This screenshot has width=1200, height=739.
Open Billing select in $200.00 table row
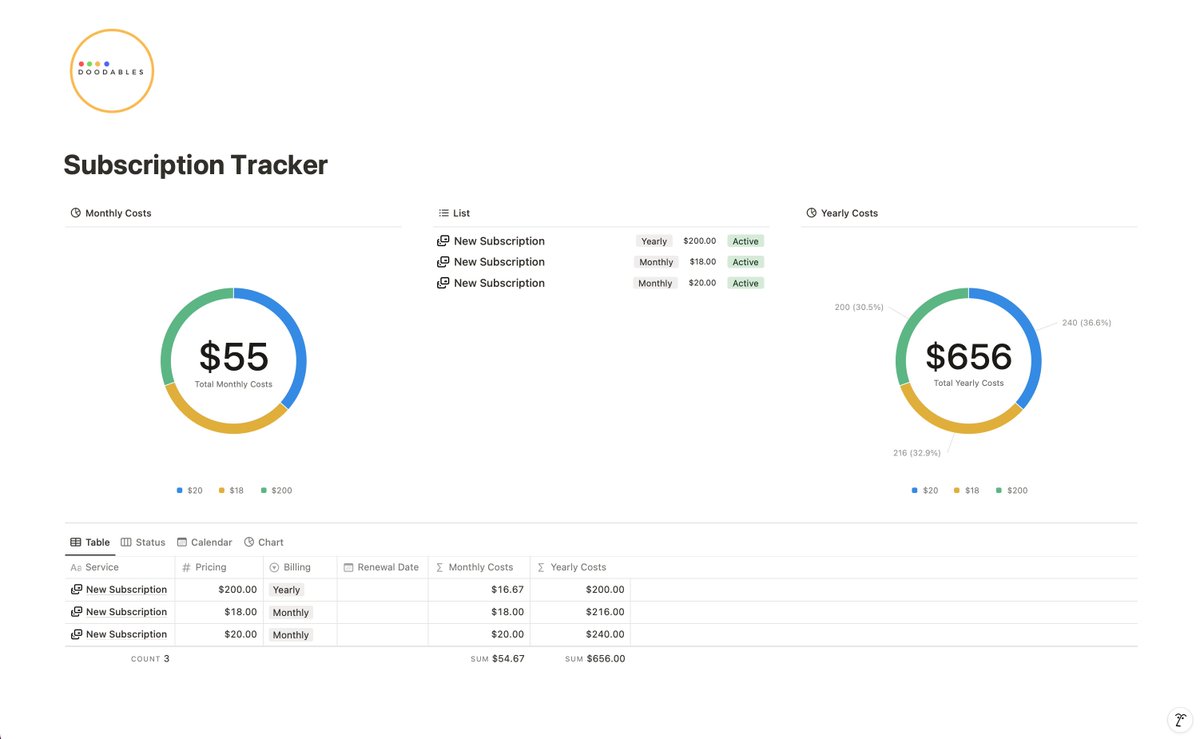click(286, 590)
